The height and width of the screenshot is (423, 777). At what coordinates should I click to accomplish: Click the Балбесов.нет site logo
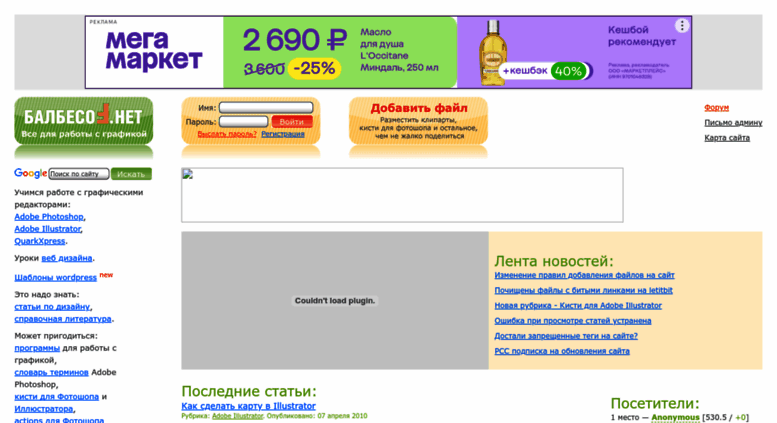84,121
